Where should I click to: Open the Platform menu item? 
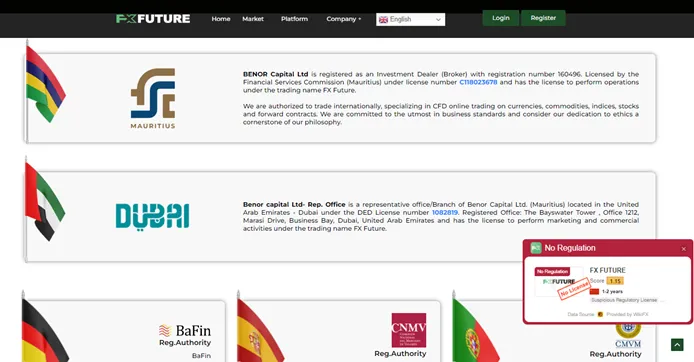[x=294, y=19]
